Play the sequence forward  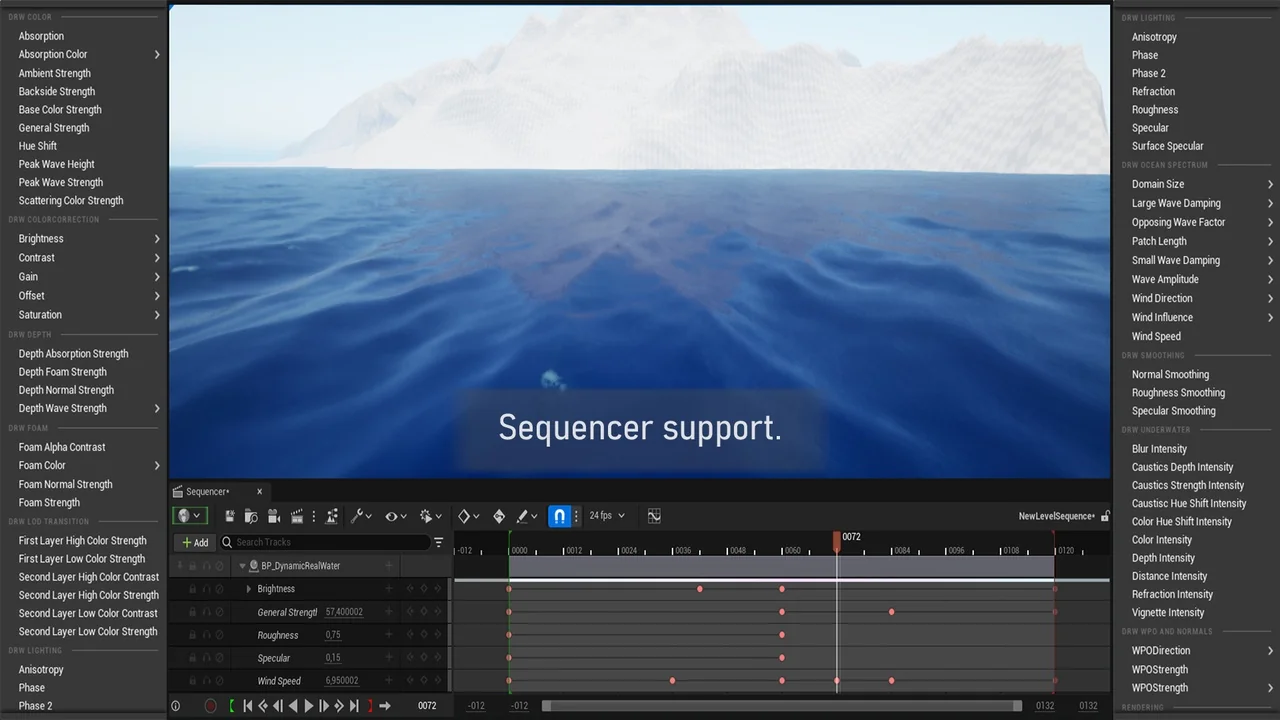click(309, 706)
